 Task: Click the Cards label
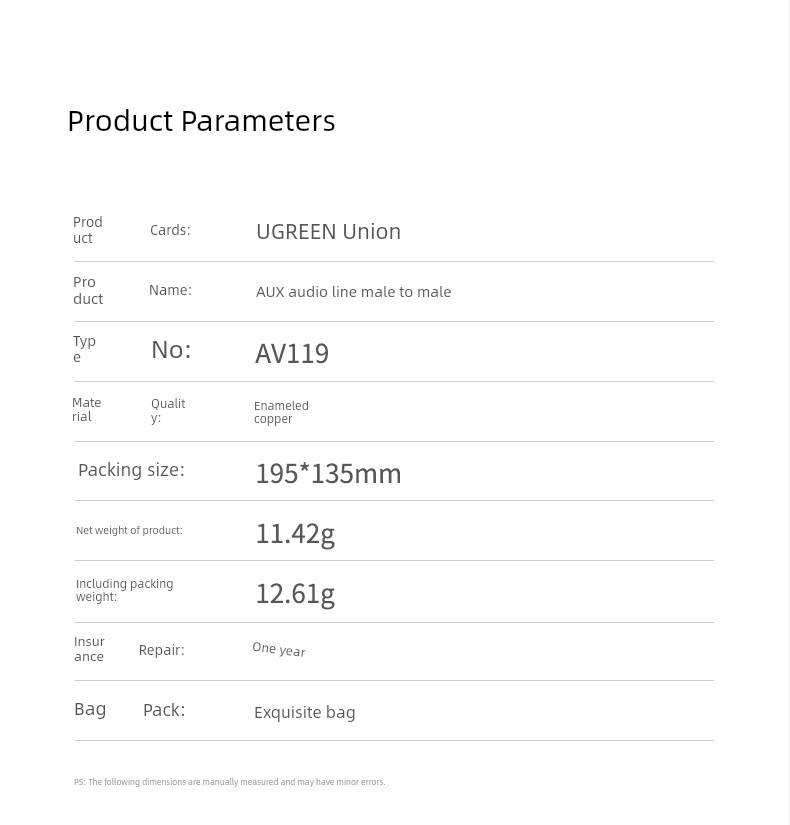pos(170,230)
